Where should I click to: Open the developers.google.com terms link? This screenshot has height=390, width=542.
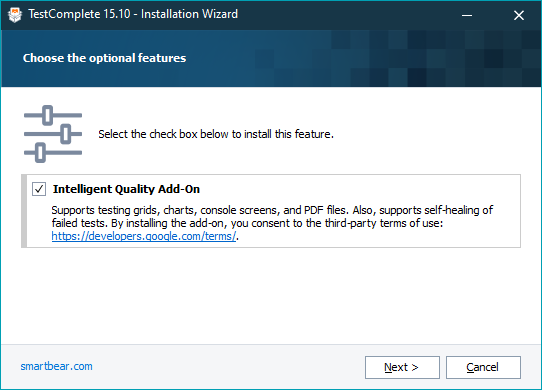(144, 236)
